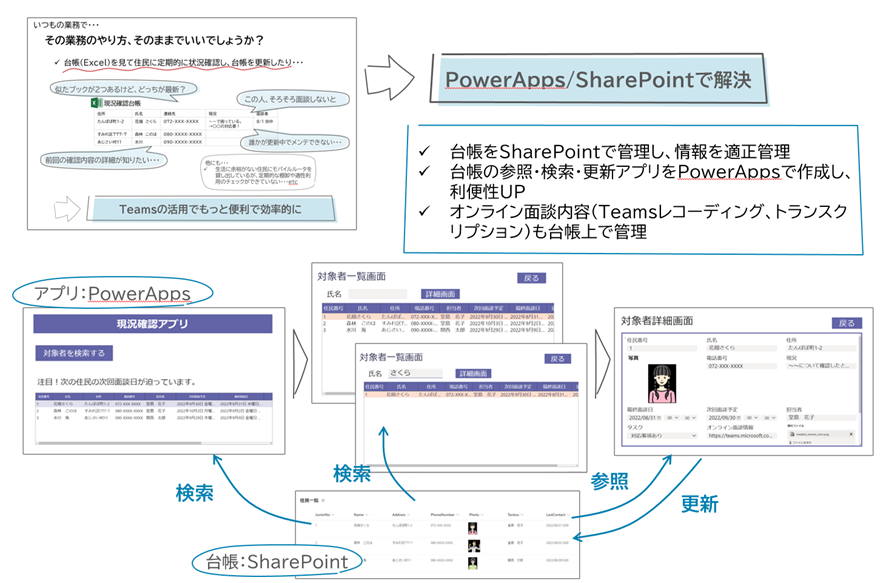886x583 pixels.
Task: Remove the attached png file with X
Action: pyautogui.click(x=851, y=434)
